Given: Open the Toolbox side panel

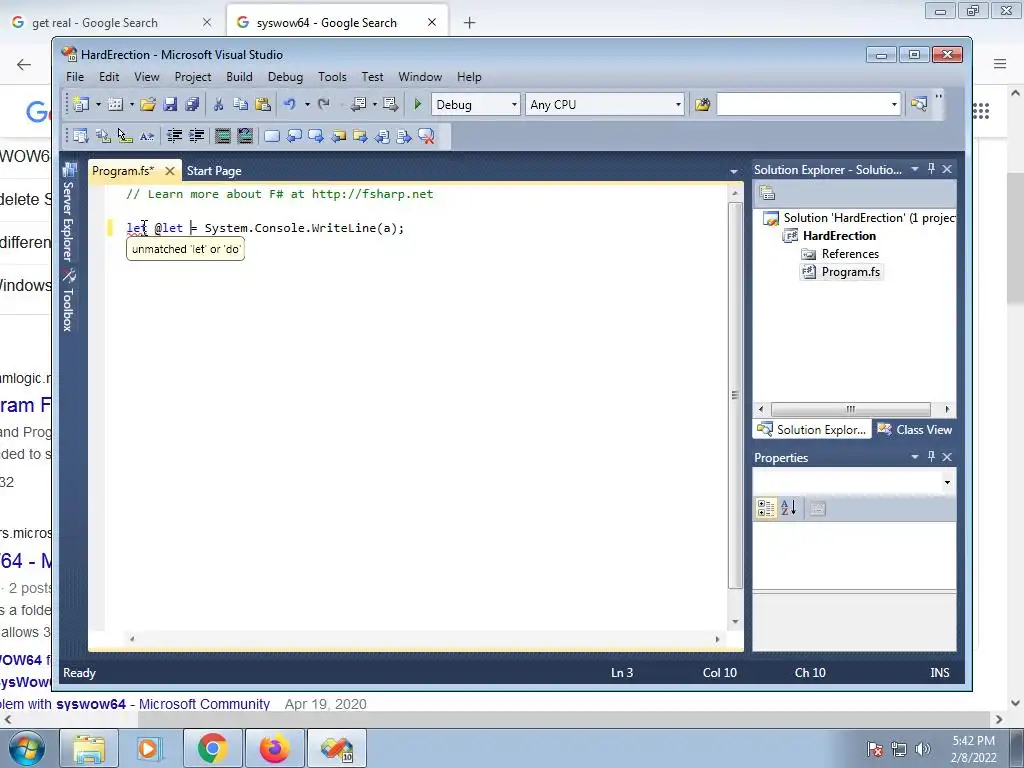Looking at the screenshot, I should click(69, 300).
